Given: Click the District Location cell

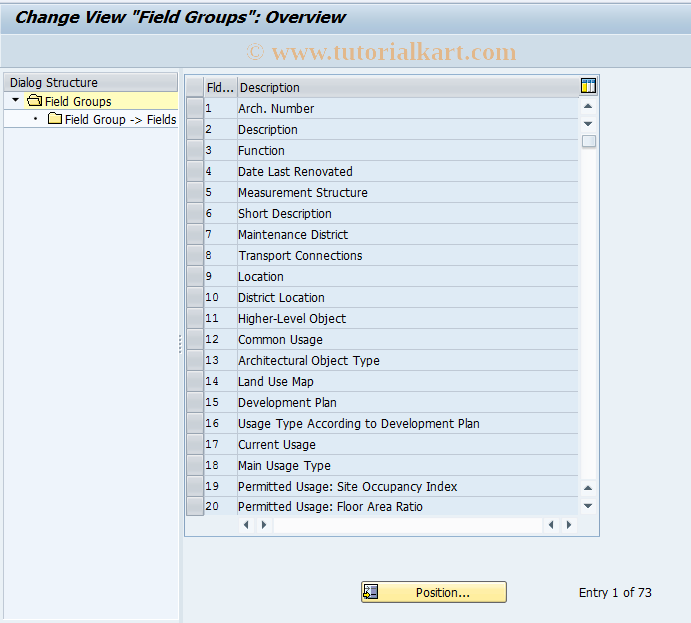Looking at the screenshot, I should point(408,297).
